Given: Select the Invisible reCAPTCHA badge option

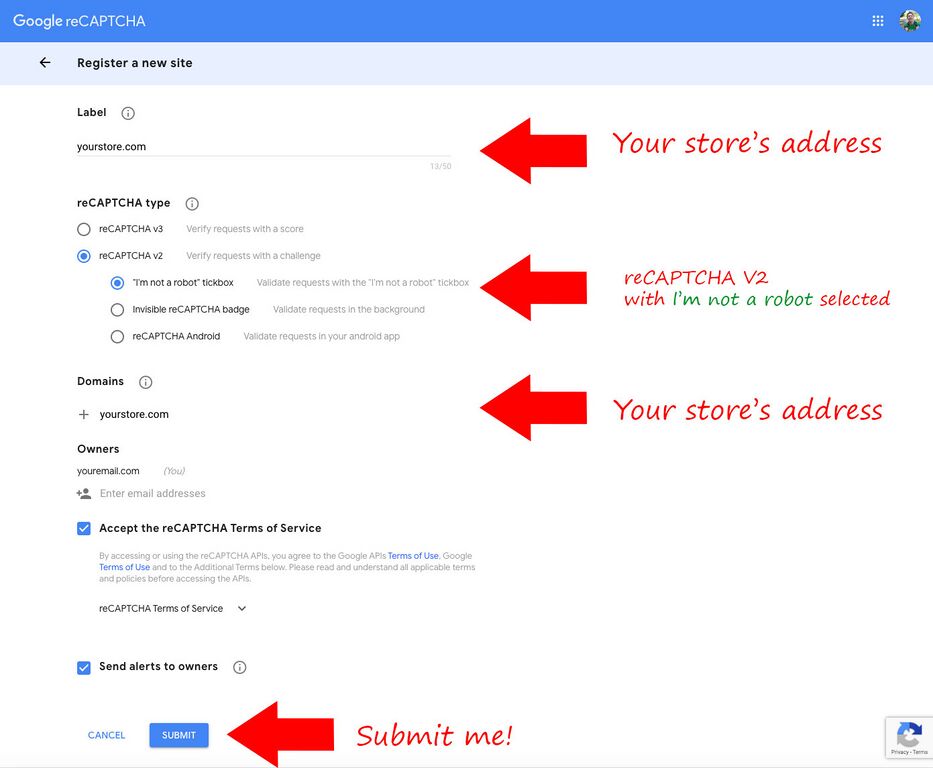Looking at the screenshot, I should (118, 310).
